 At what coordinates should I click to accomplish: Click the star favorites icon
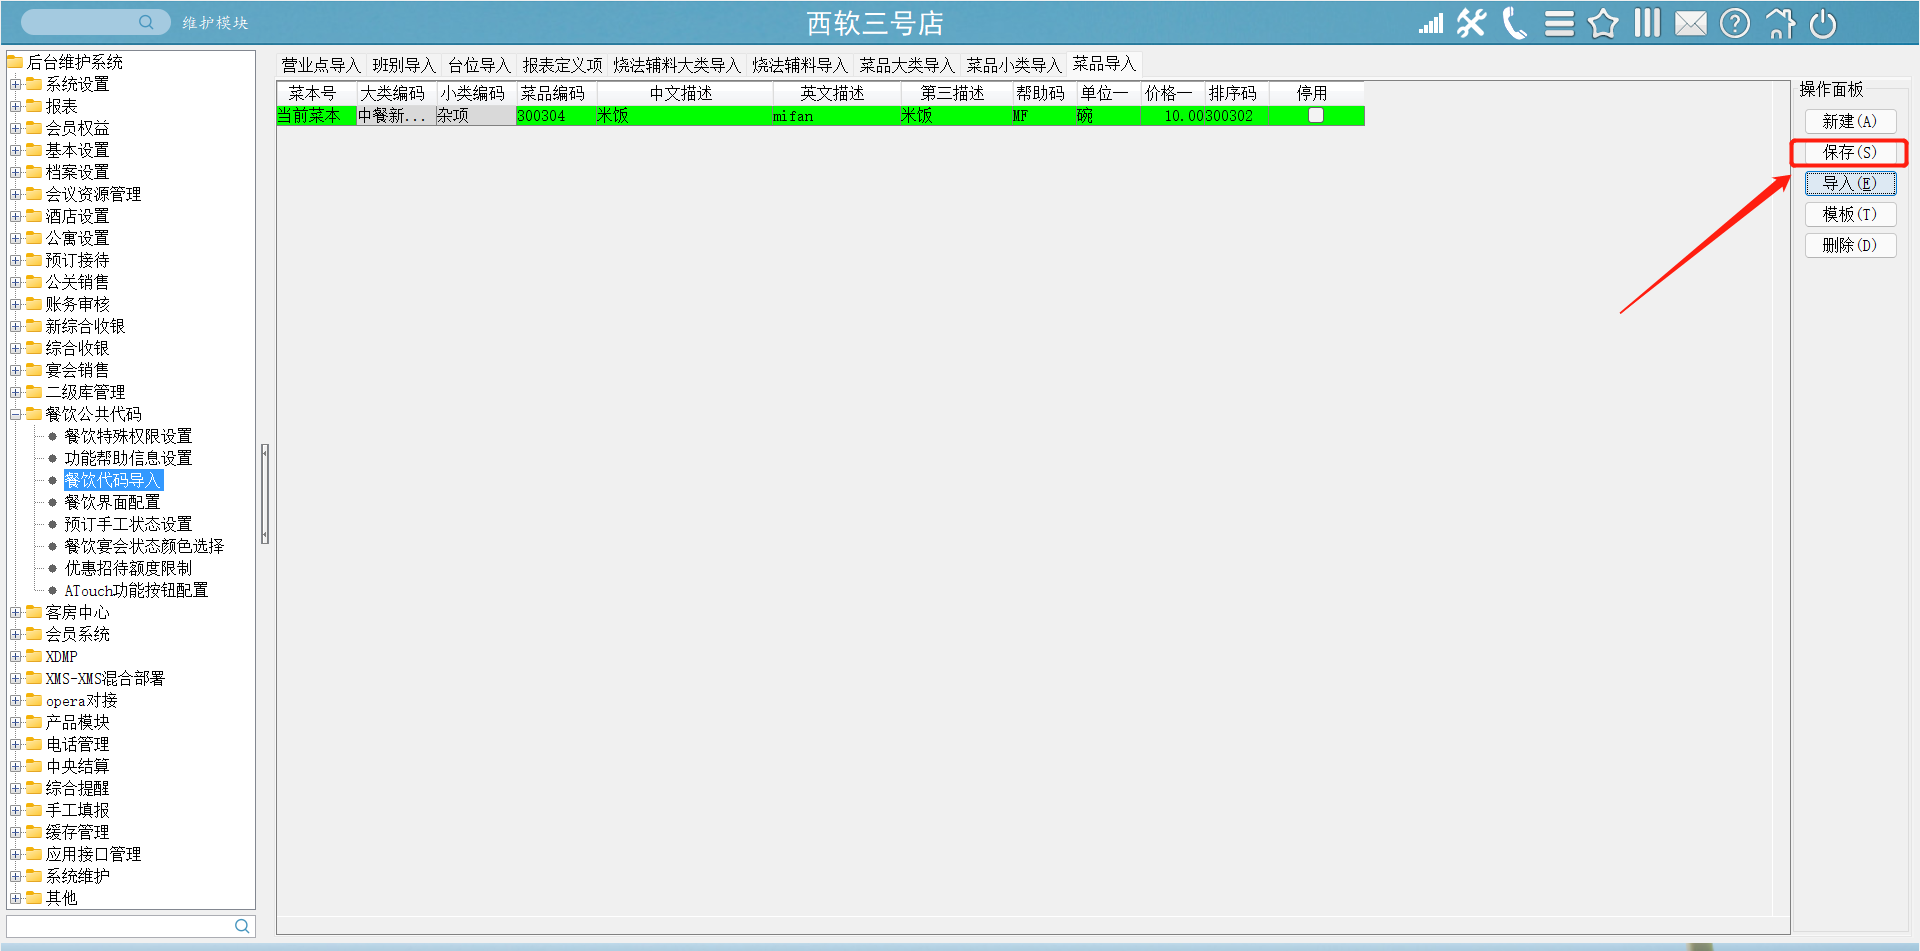(x=1603, y=23)
